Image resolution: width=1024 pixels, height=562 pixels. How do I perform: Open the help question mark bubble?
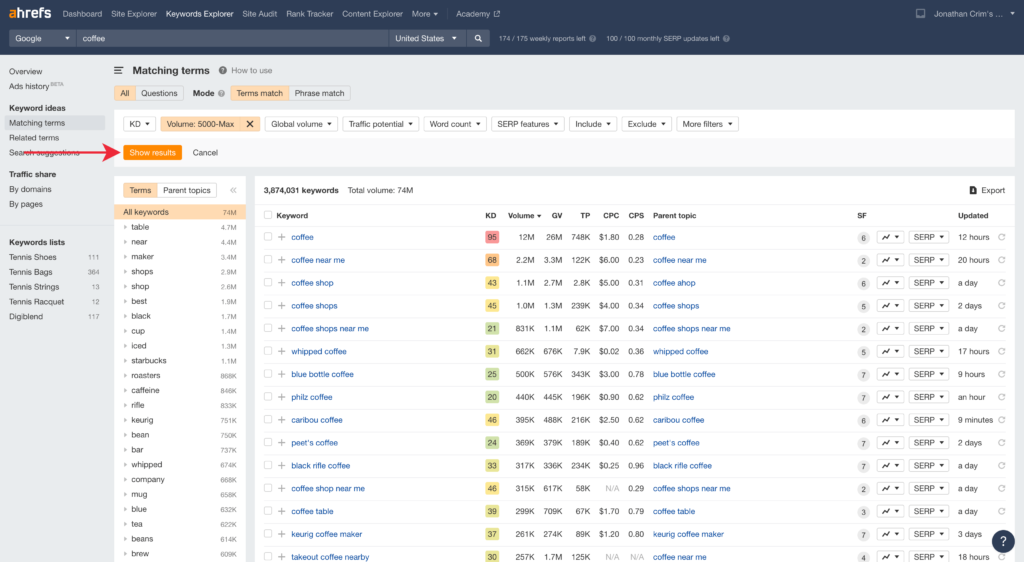pos(1003,540)
